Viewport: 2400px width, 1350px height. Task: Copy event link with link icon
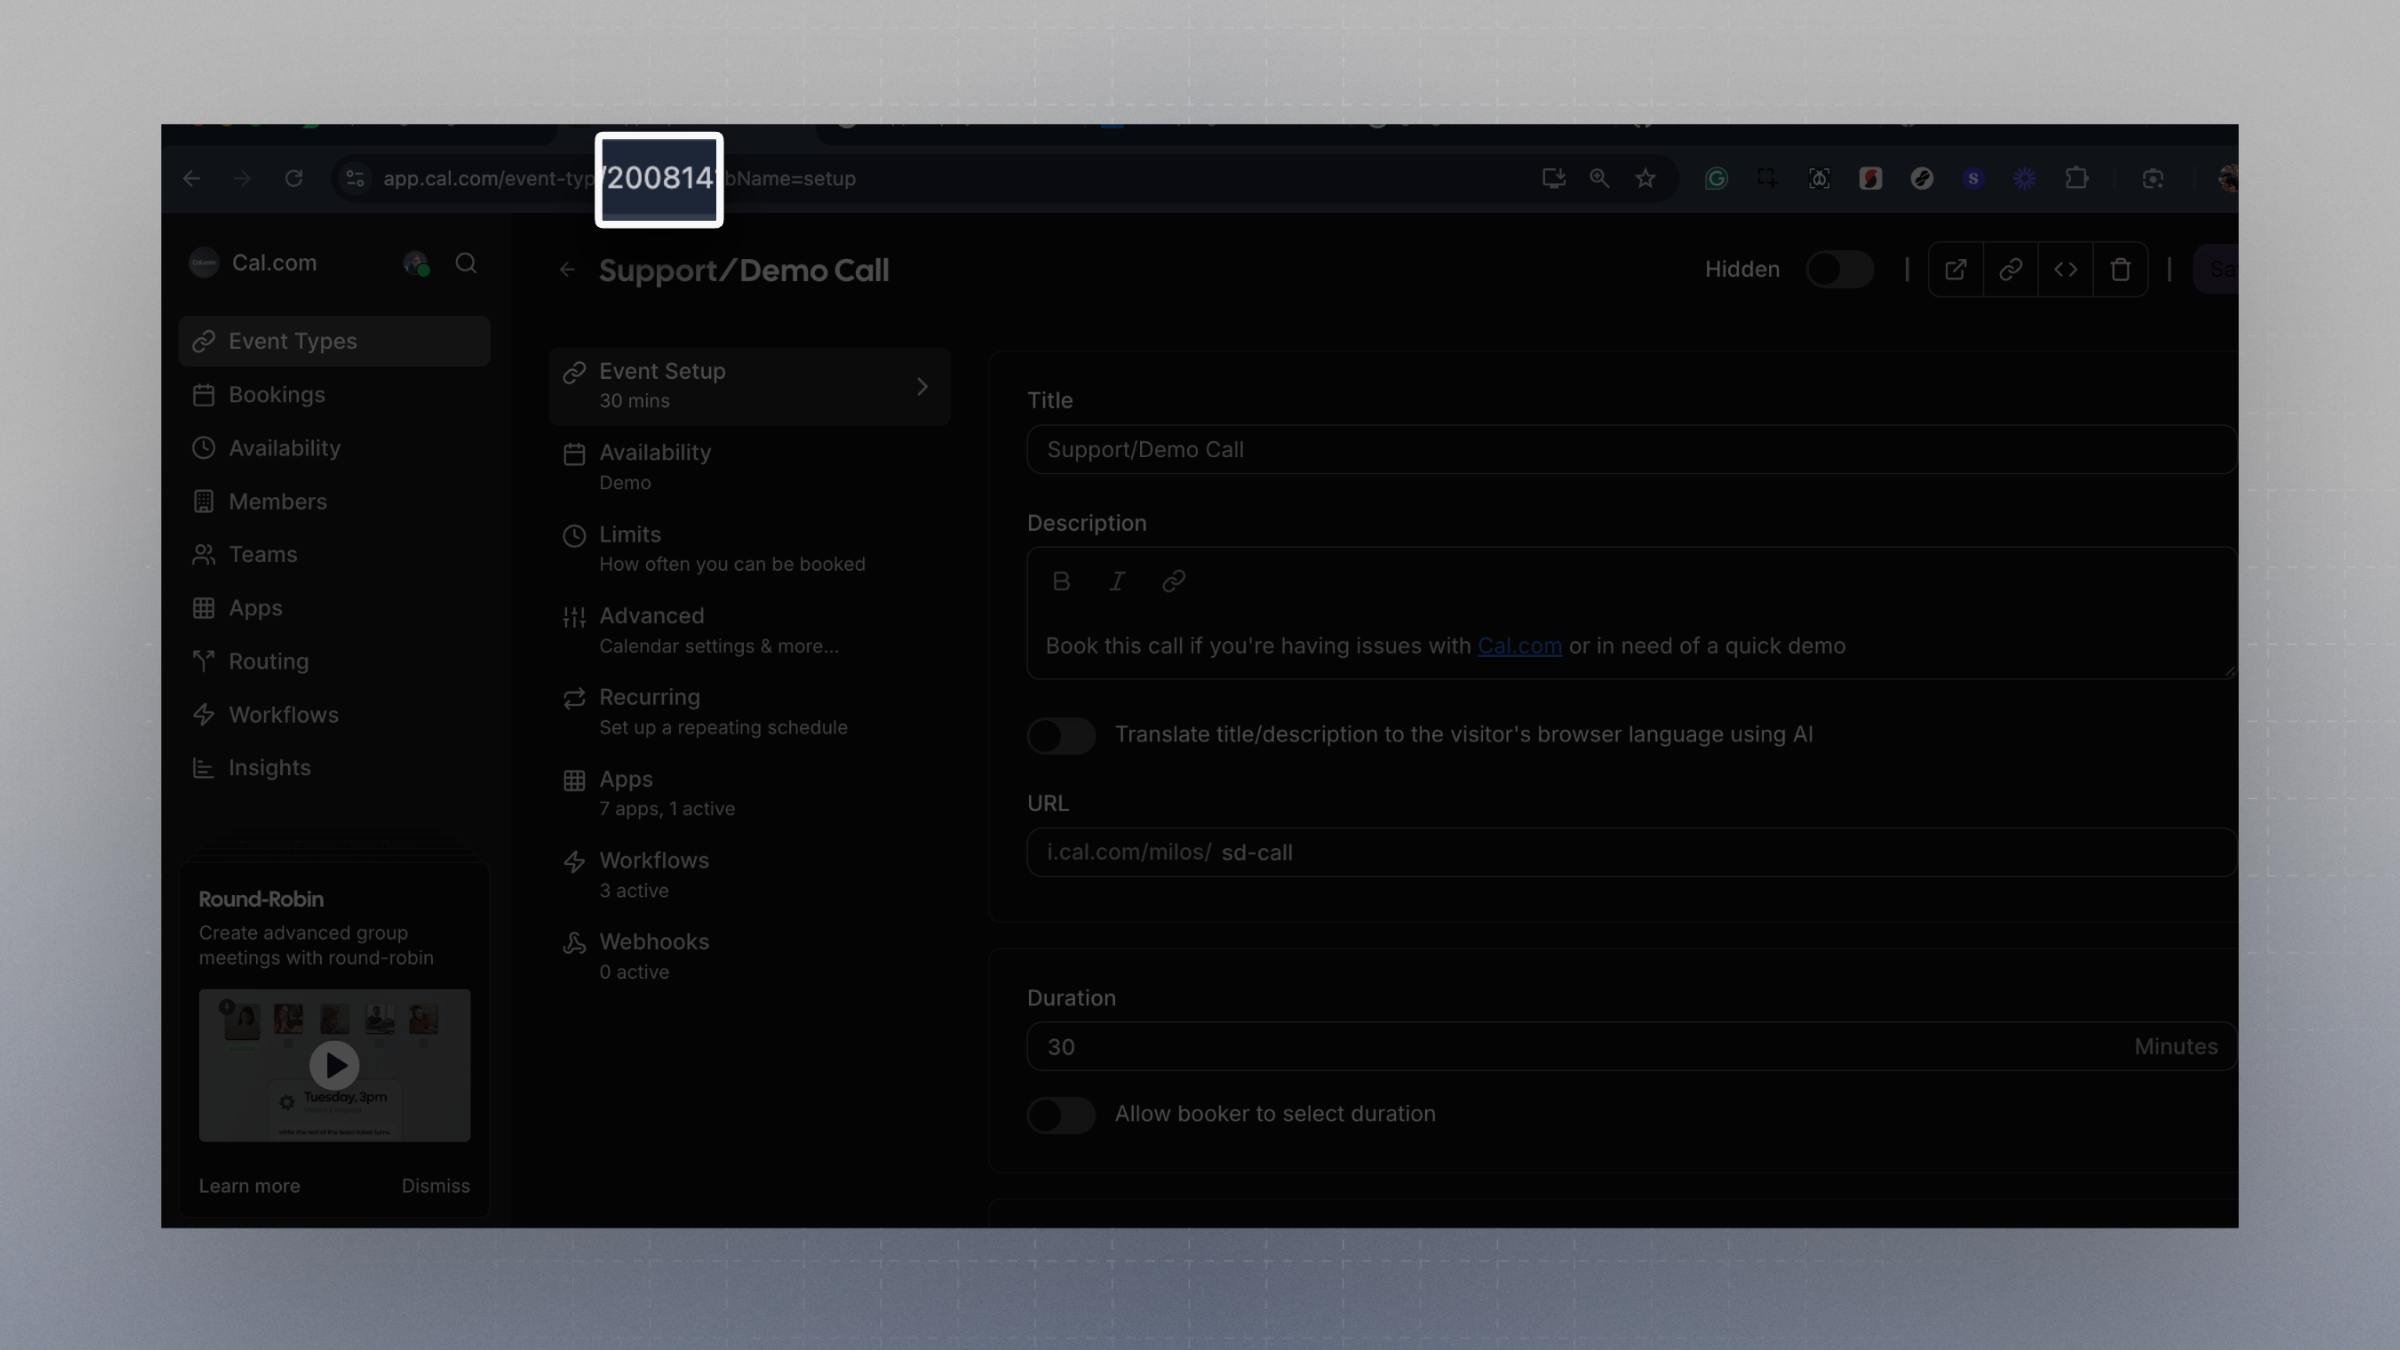click(2010, 269)
